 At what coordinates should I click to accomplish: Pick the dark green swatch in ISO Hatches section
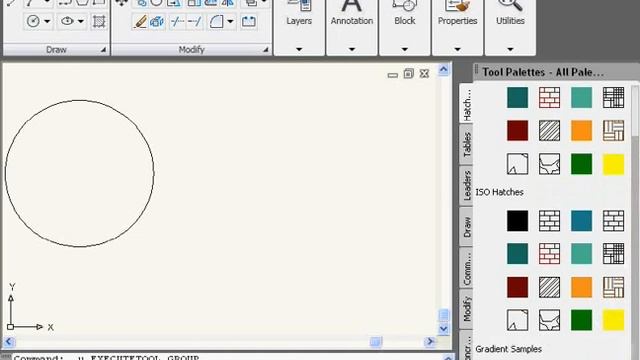pos(581,320)
